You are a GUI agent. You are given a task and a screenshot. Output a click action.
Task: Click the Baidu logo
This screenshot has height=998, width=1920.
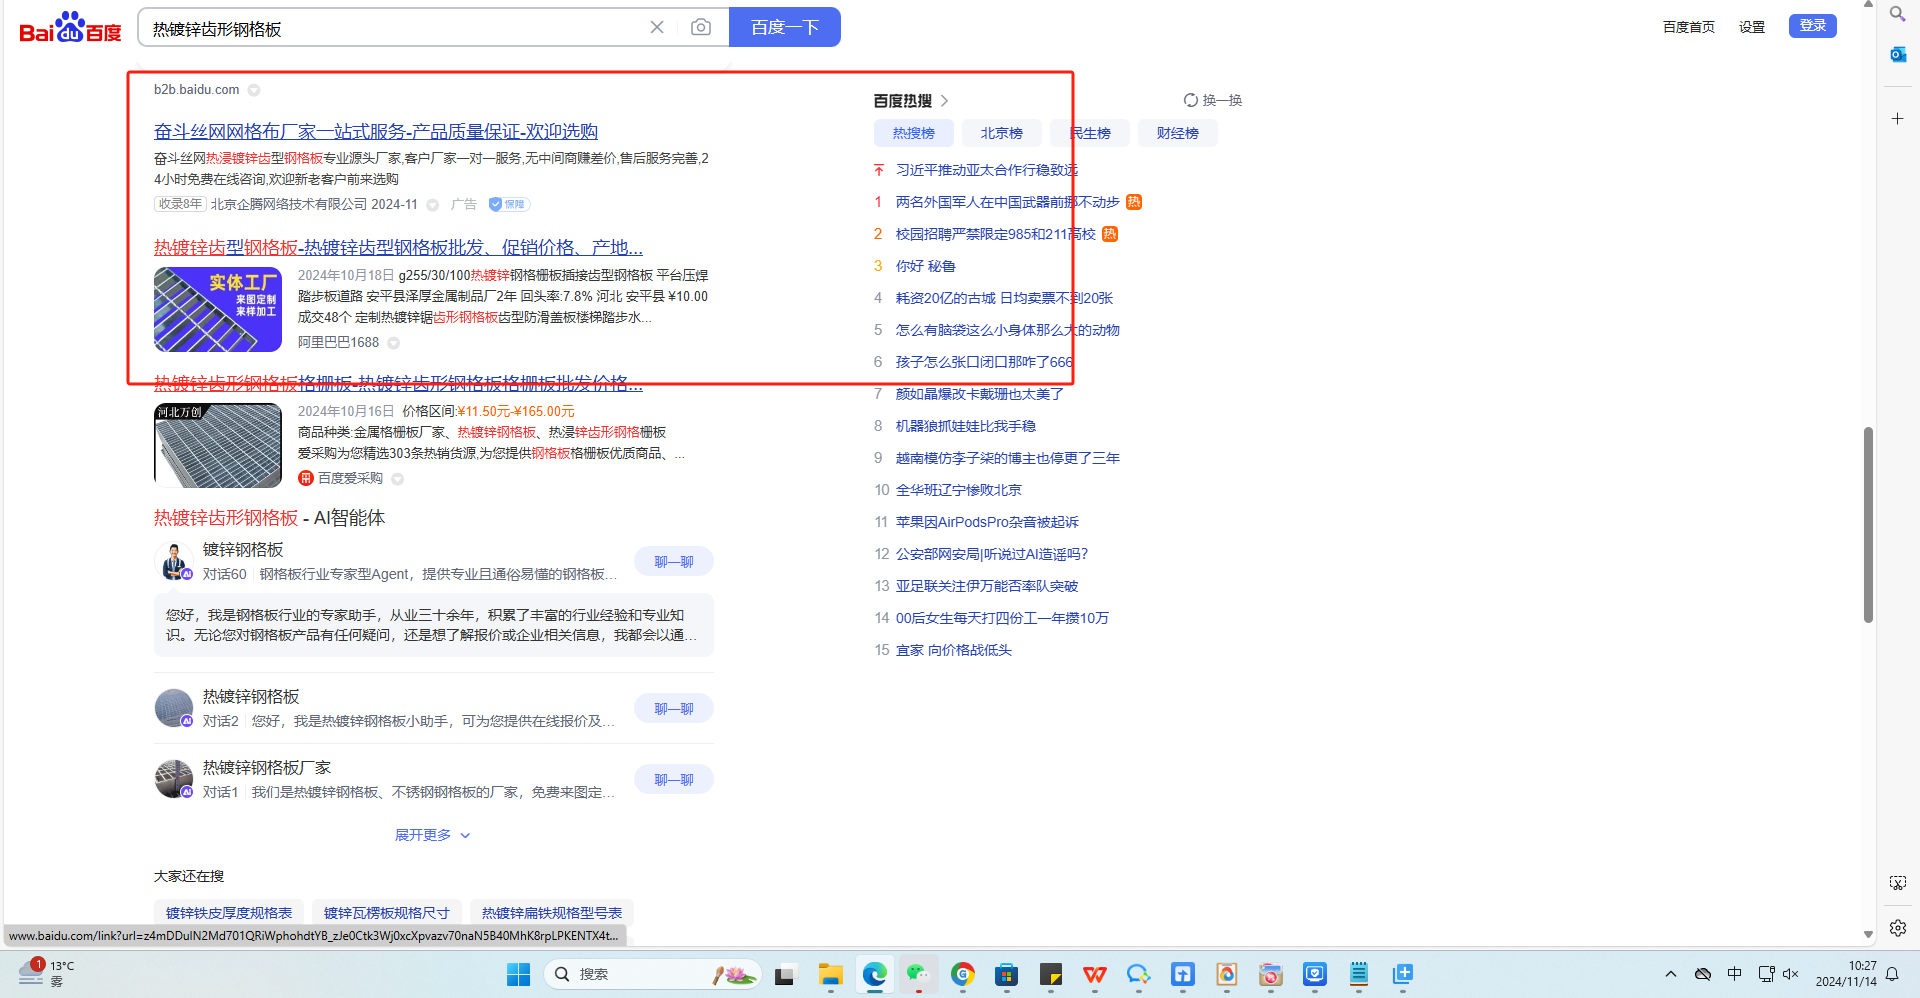point(70,28)
